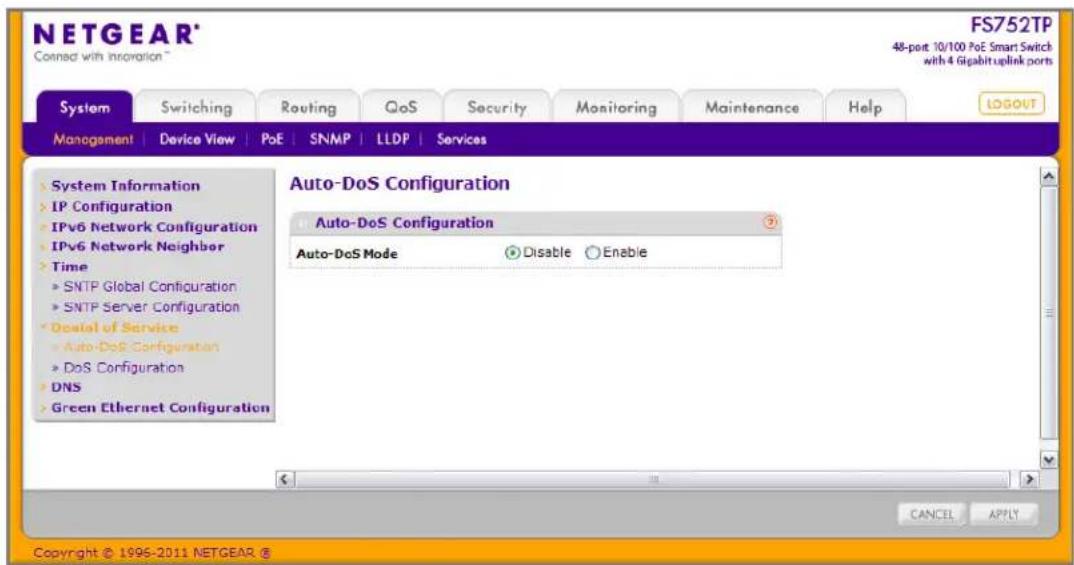Expand the Time tree section

coord(69,266)
